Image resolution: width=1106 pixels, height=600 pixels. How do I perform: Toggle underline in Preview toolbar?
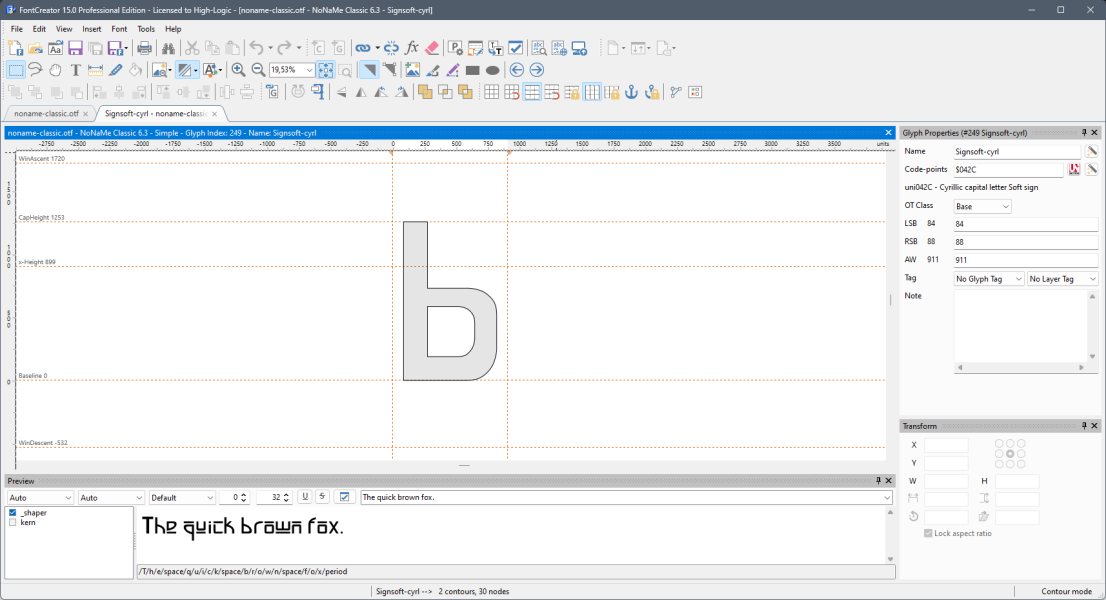click(305, 497)
